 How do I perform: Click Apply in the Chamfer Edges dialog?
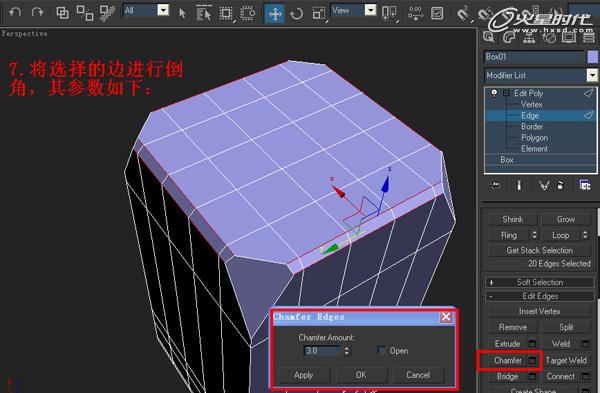[x=303, y=375]
